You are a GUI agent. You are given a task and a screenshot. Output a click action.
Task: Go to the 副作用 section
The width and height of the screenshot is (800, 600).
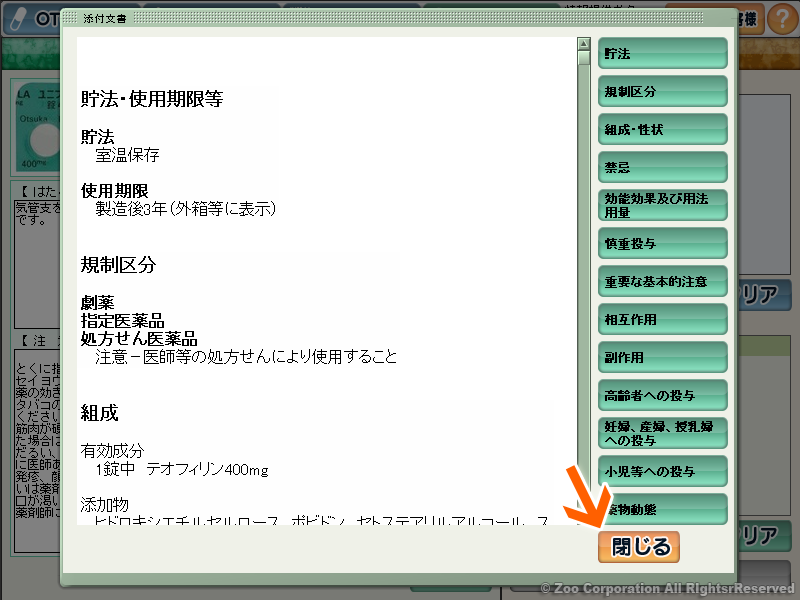click(x=662, y=357)
